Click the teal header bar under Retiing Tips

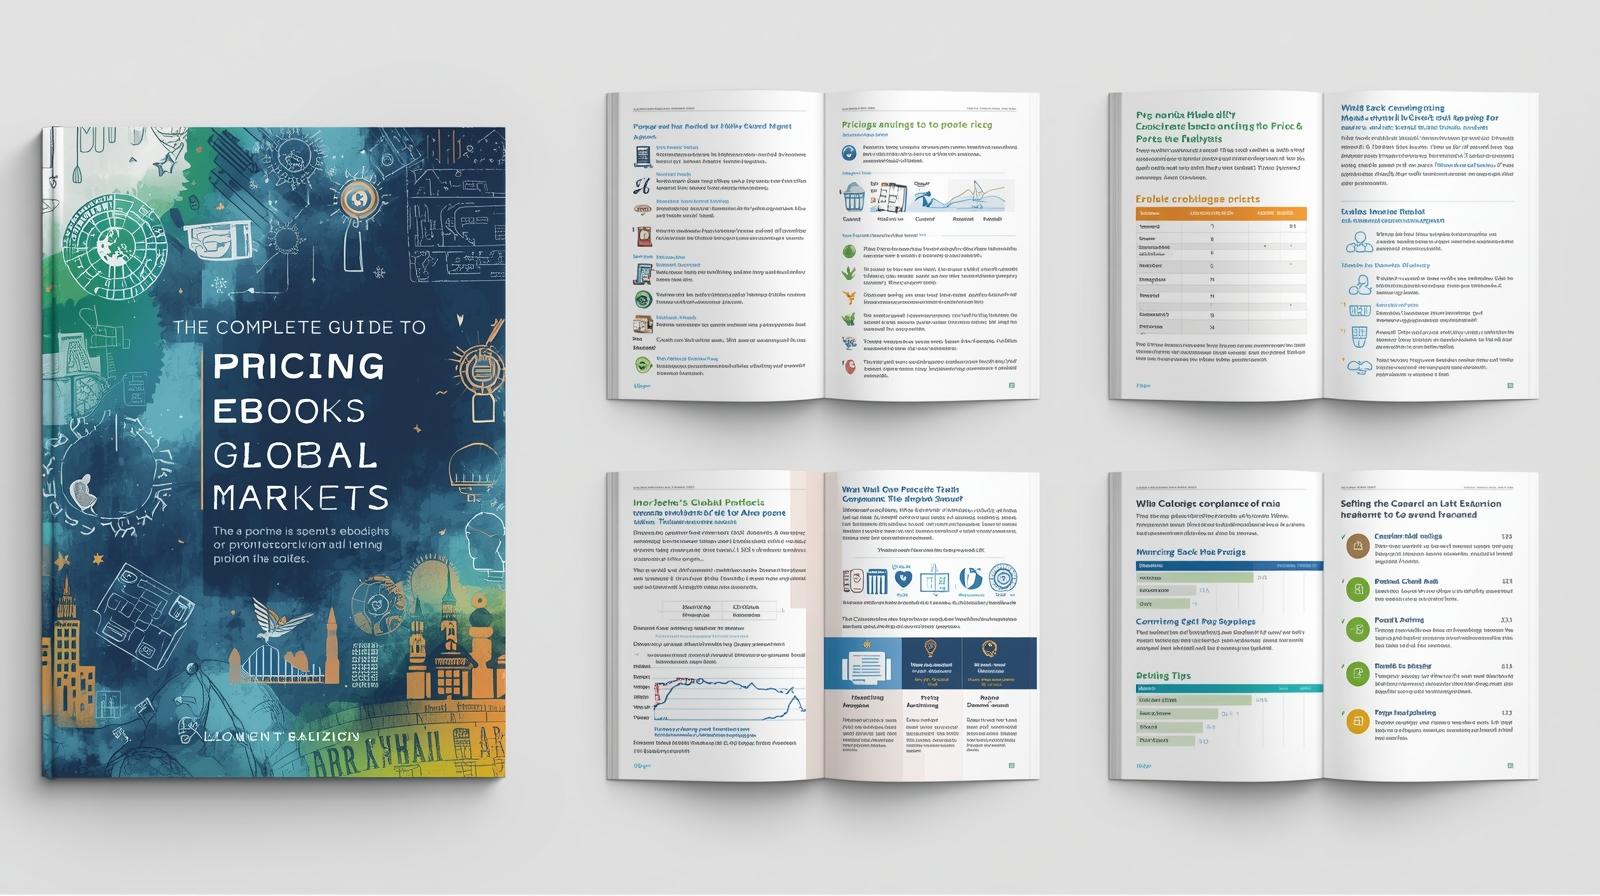click(1229, 689)
